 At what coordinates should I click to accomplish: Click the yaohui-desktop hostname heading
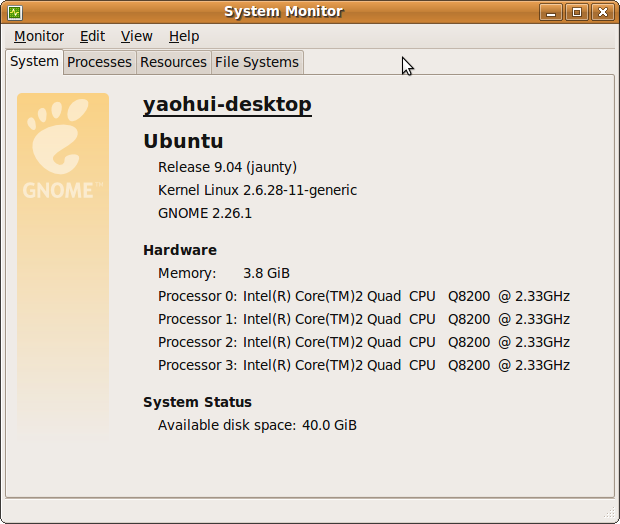click(227, 104)
